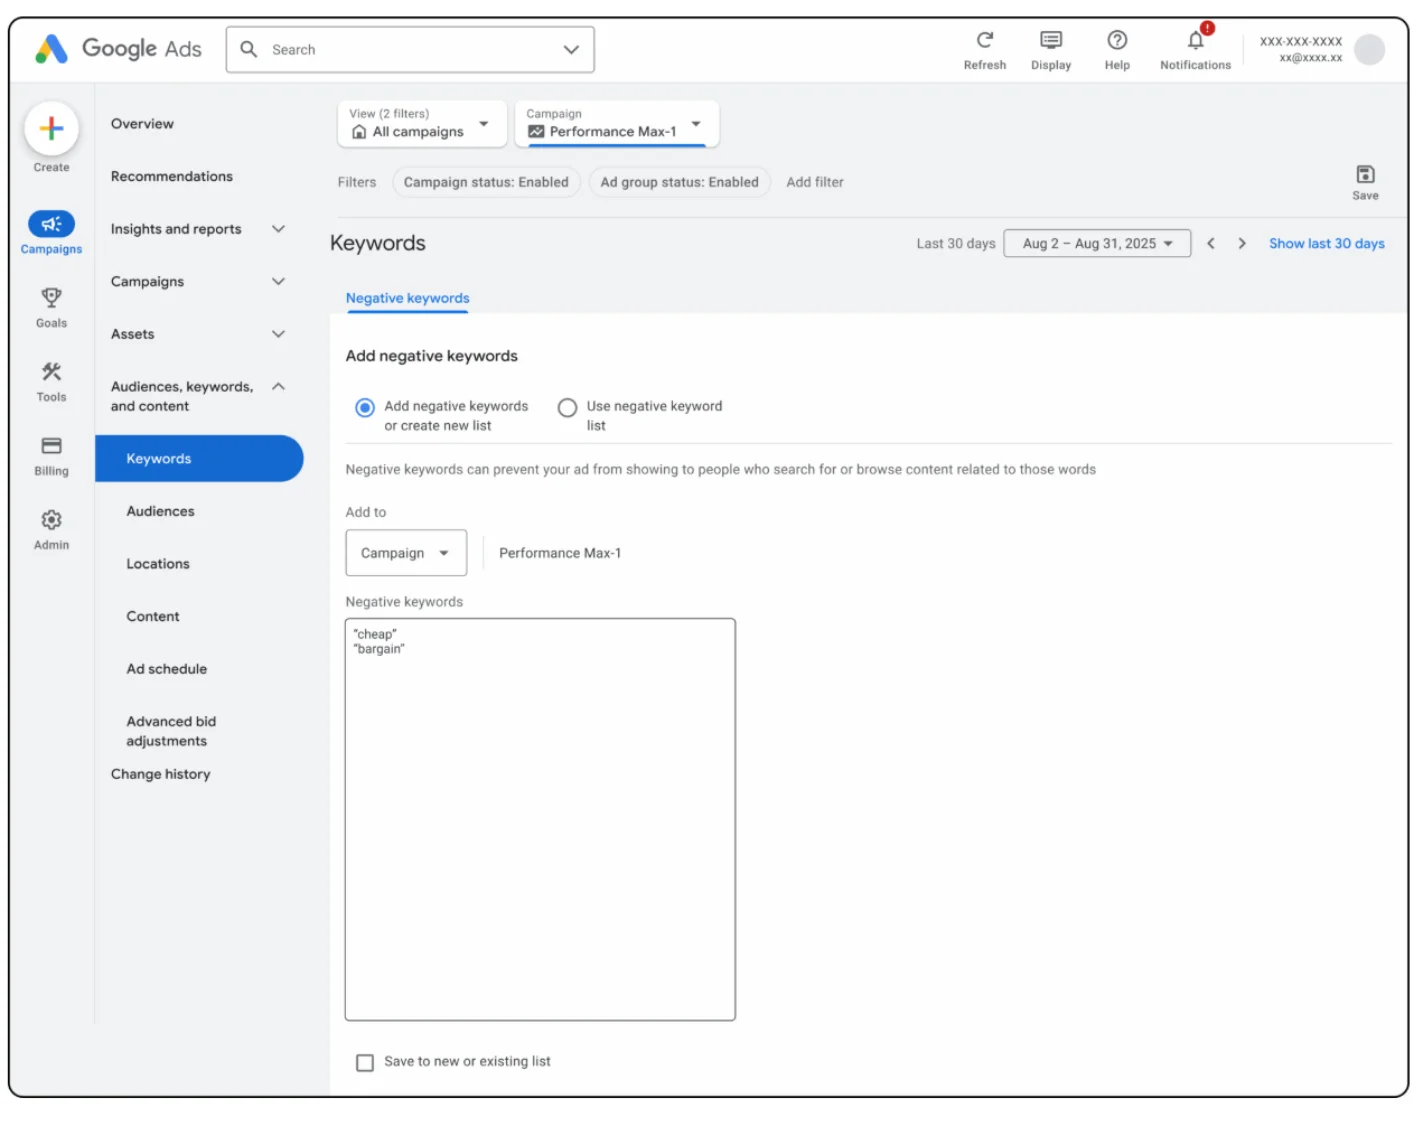The height and width of the screenshot is (1130, 1428).
Task: Click the Tools icon in the sidebar
Action: [50, 371]
